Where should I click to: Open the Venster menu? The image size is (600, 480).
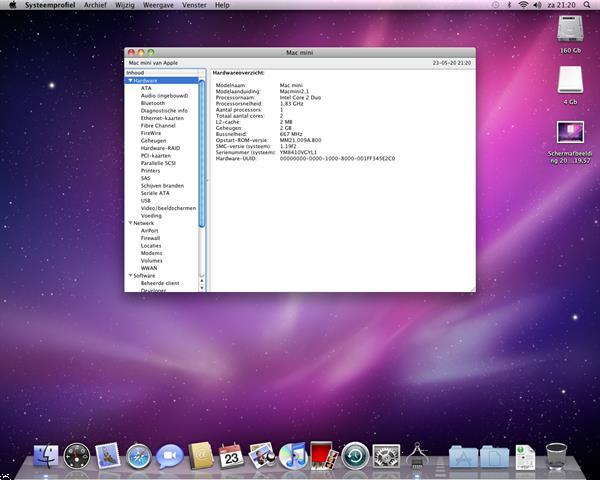click(194, 5)
